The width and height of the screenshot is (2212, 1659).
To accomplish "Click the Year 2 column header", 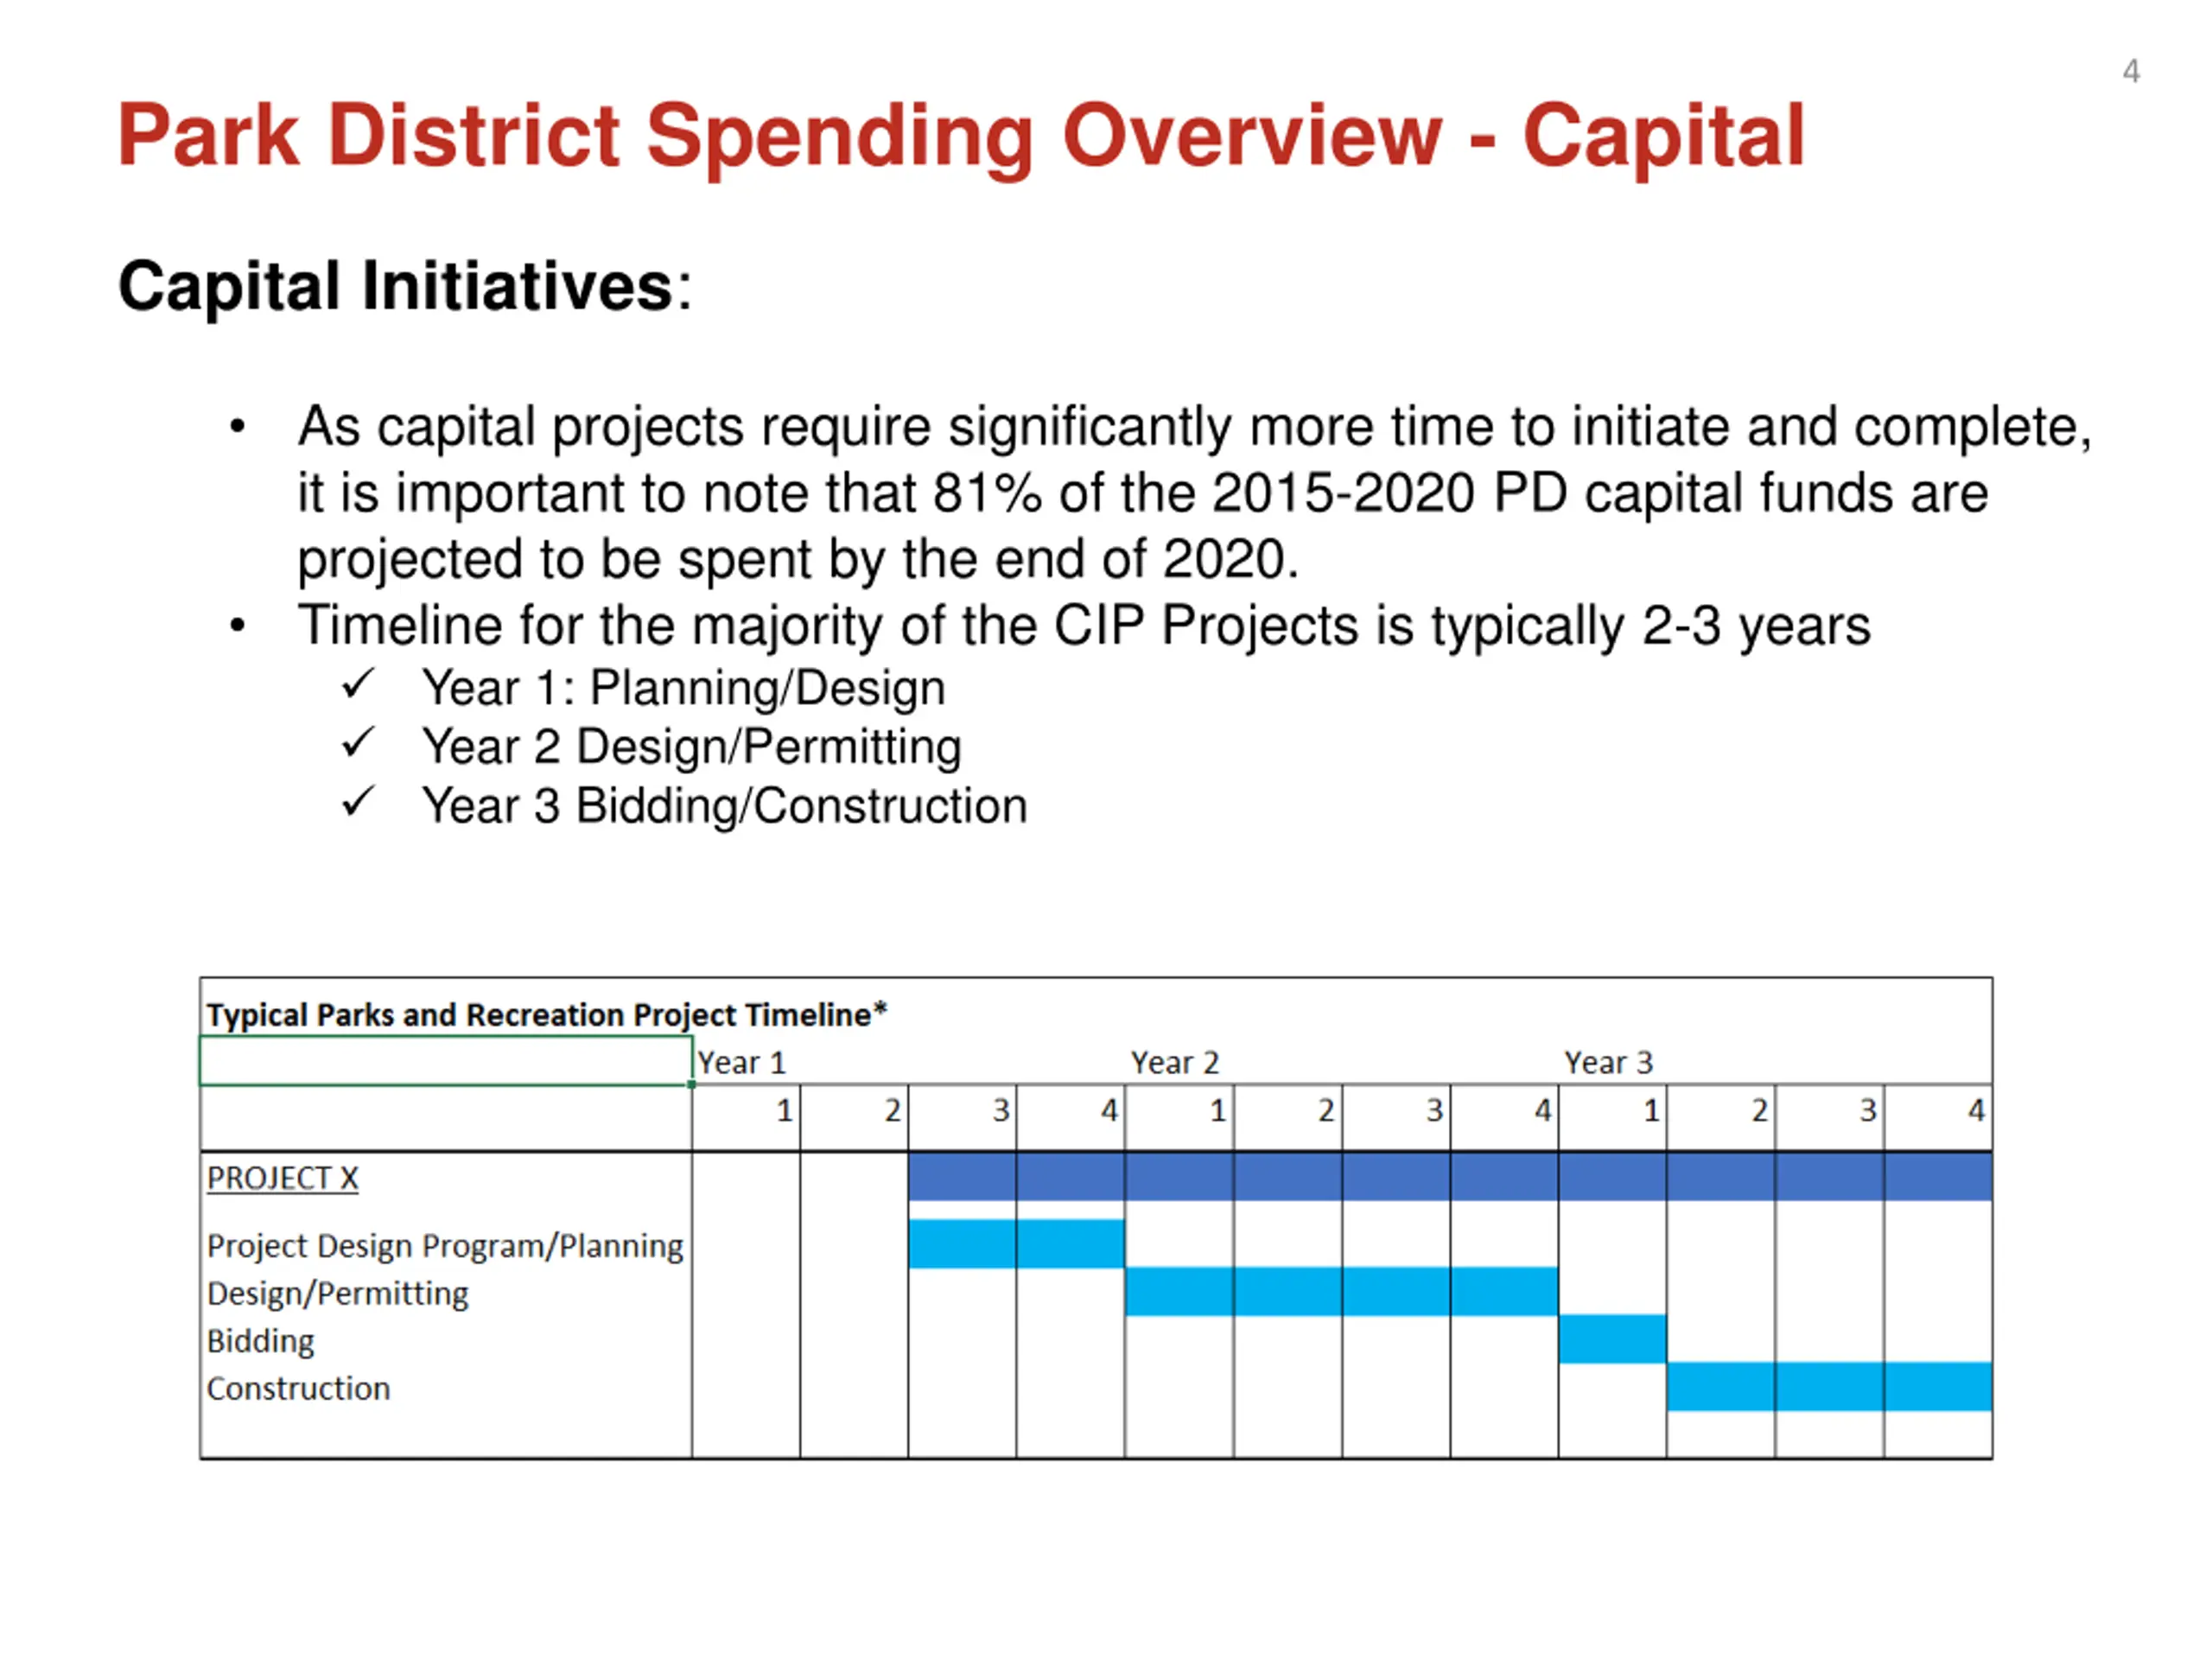I will [x=1175, y=1062].
